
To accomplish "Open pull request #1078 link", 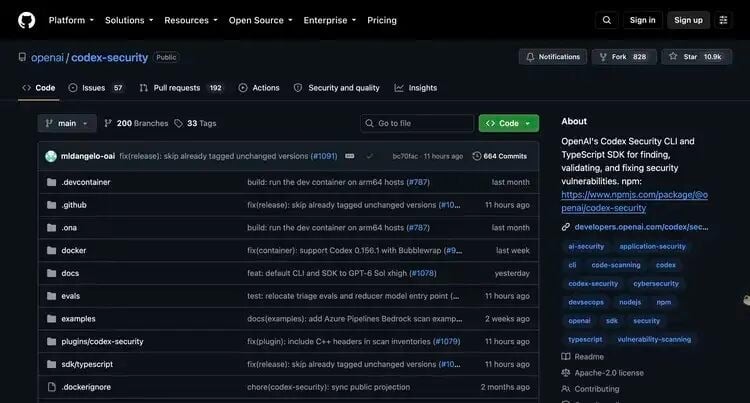I will (x=423, y=273).
